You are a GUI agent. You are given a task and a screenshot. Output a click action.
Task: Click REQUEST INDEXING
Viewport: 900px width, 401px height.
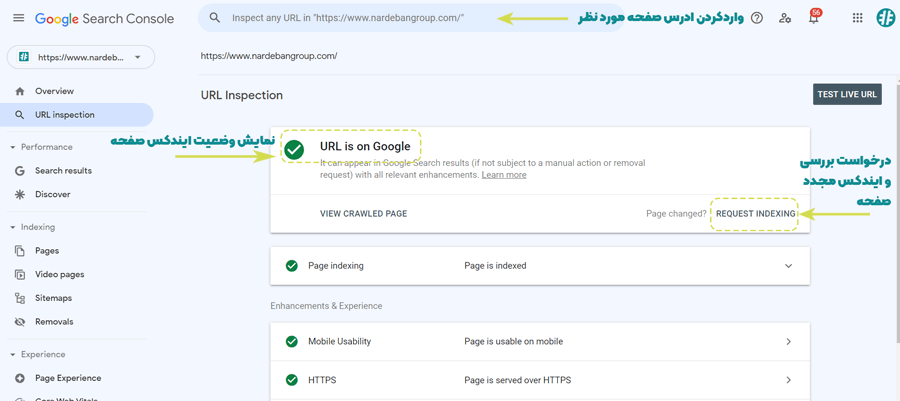755,213
